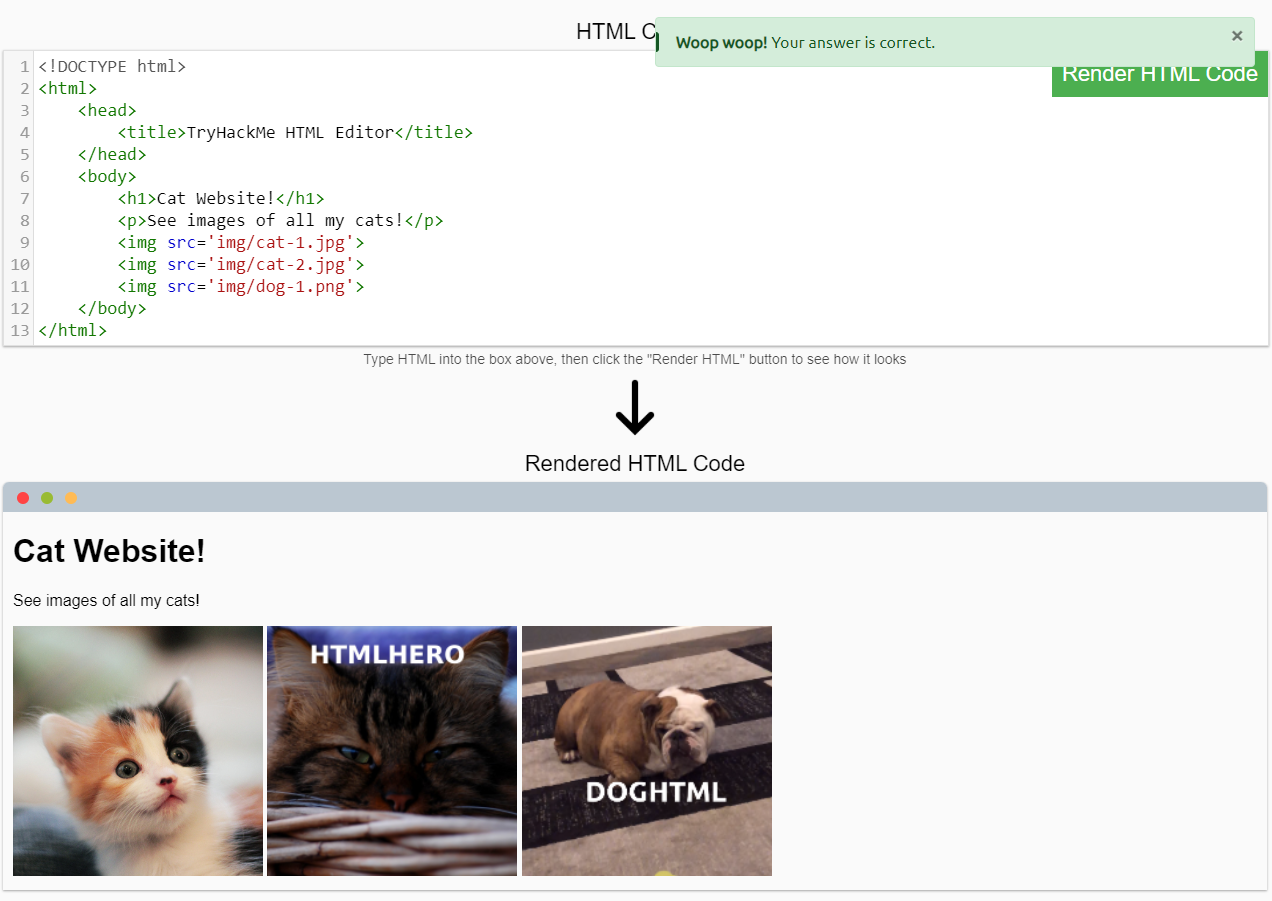Image resolution: width=1272 pixels, height=901 pixels.
Task: Click the red dot in mock browser bar
Action: (x=23, y=498)
